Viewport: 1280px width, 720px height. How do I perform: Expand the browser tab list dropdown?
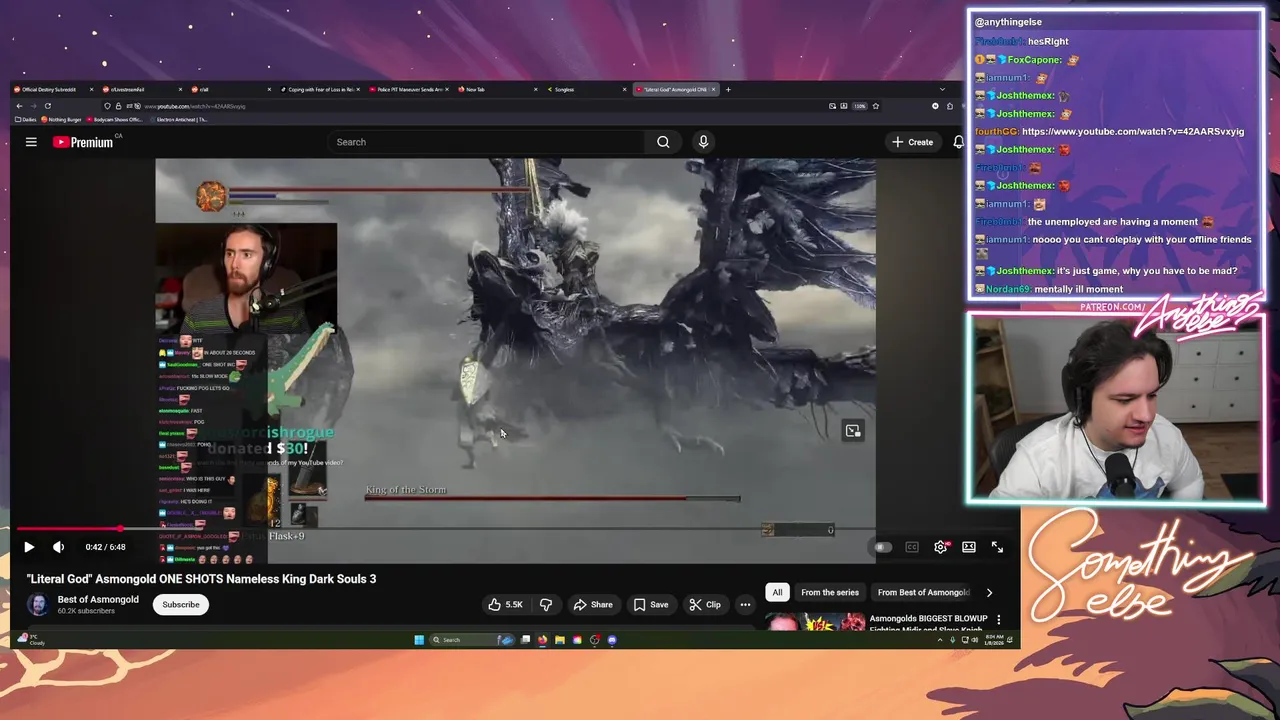[942, 89]
